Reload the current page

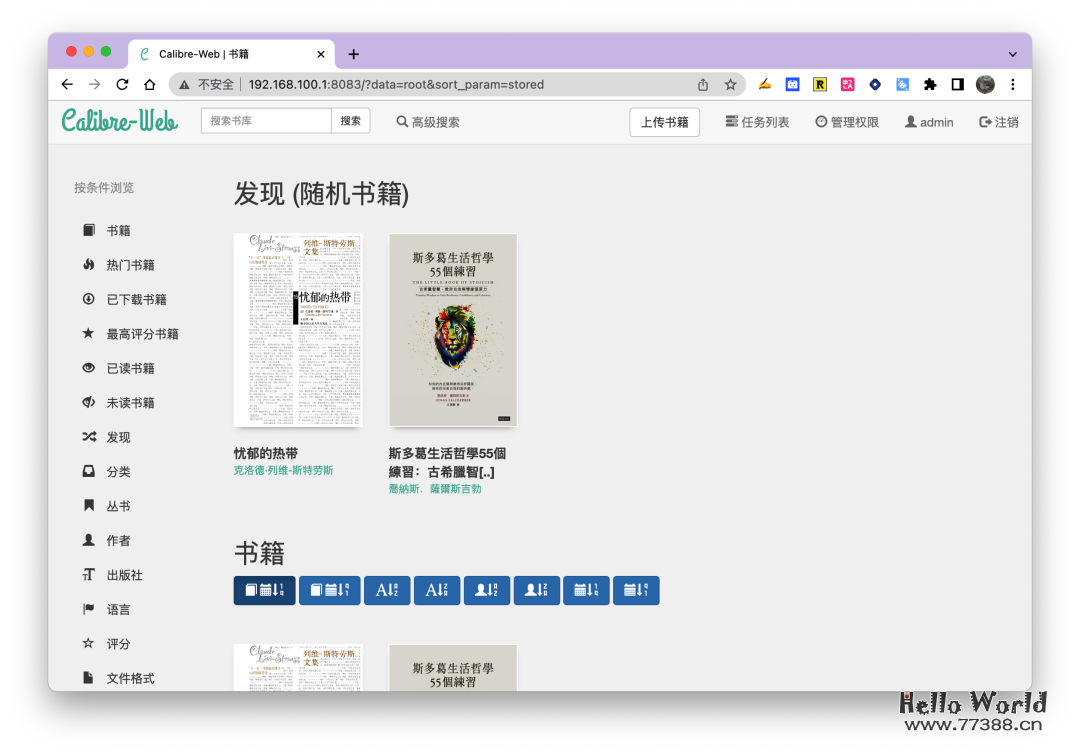coord(122,84)
